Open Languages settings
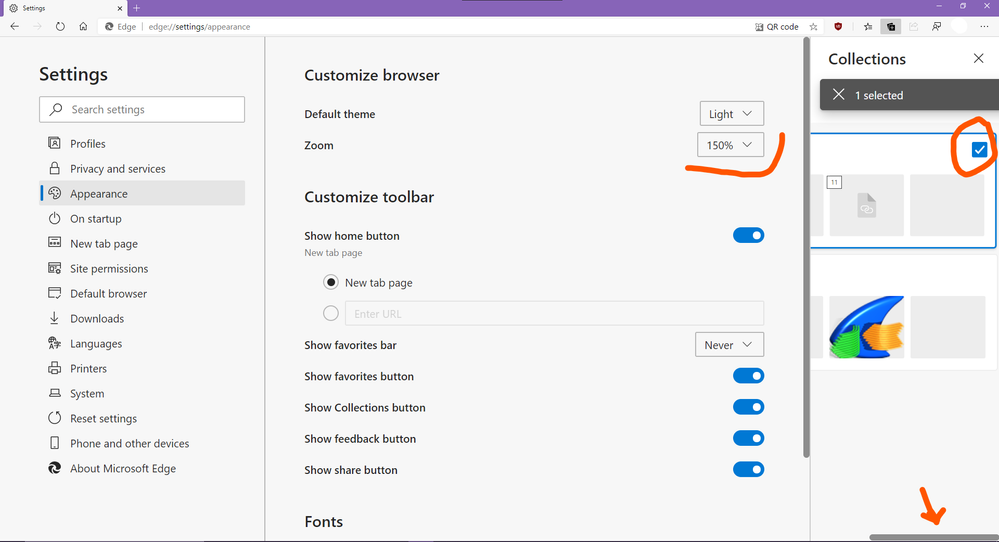Viewport: 999px width, 542px height. point(143,343)
